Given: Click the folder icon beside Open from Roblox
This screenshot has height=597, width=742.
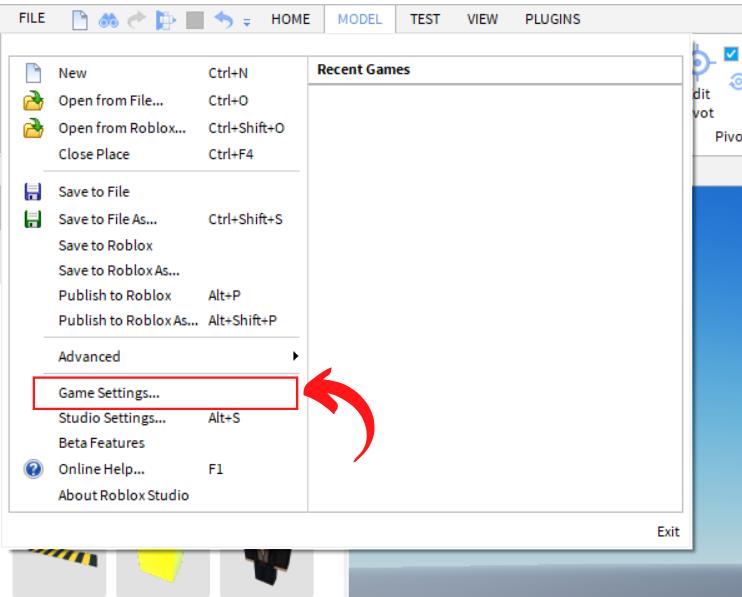Looking at the screenshot, I should [33, 128].
